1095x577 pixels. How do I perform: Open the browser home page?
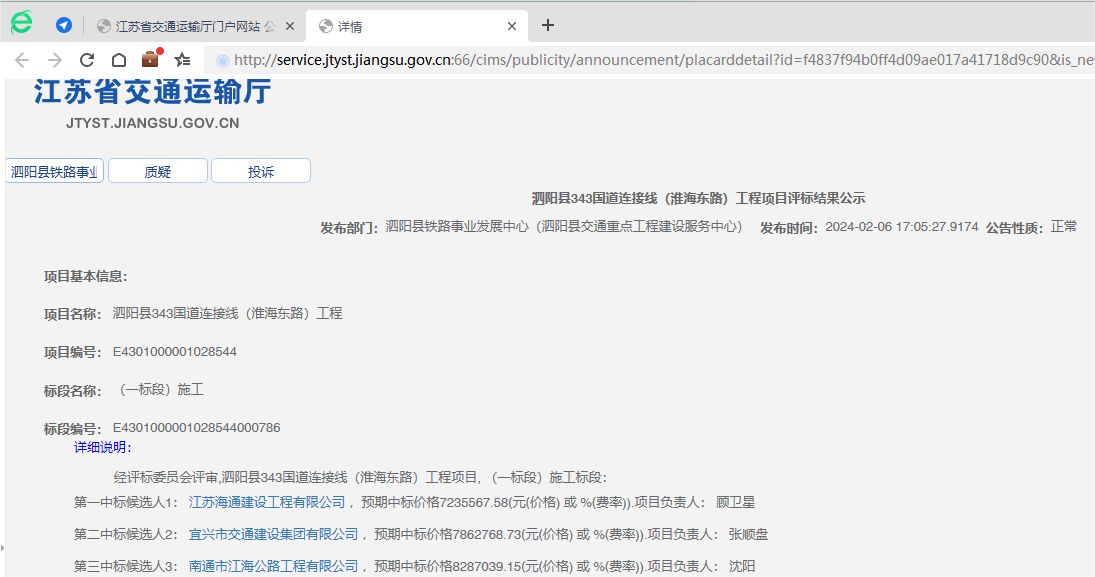118,60
